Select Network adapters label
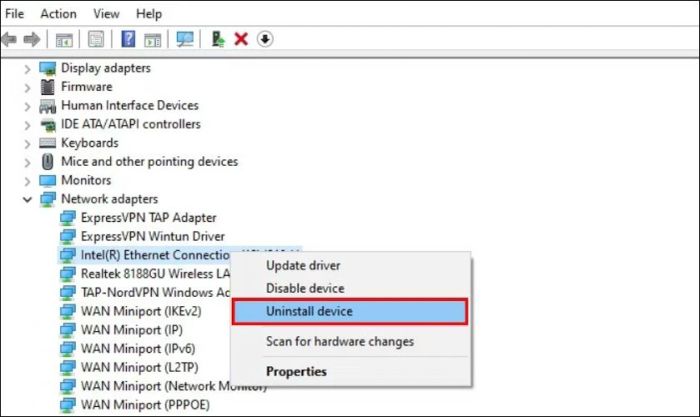The image size is (700, 417). 109,199
